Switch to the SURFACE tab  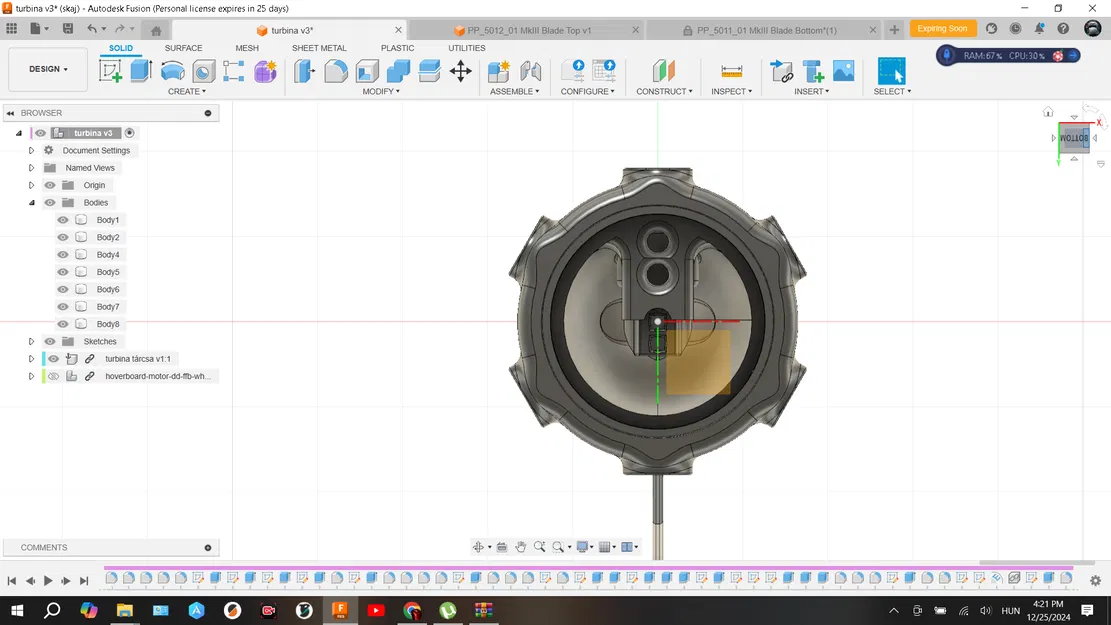(x=183, y=48)
